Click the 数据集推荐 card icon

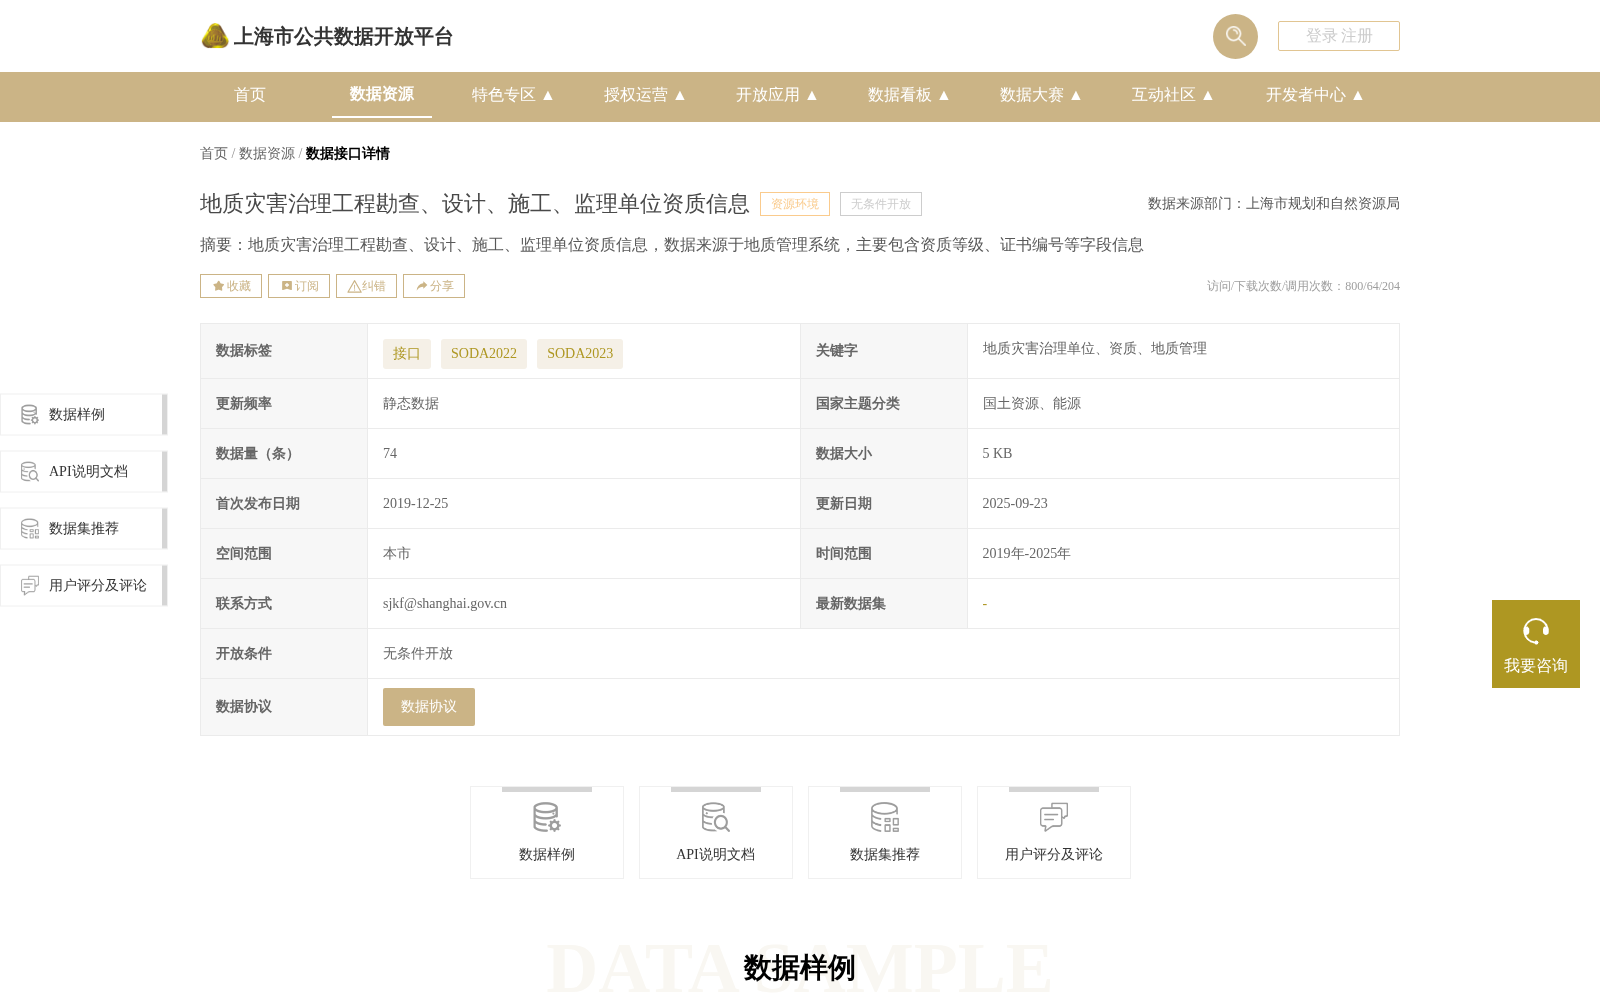tap(885, 818)
